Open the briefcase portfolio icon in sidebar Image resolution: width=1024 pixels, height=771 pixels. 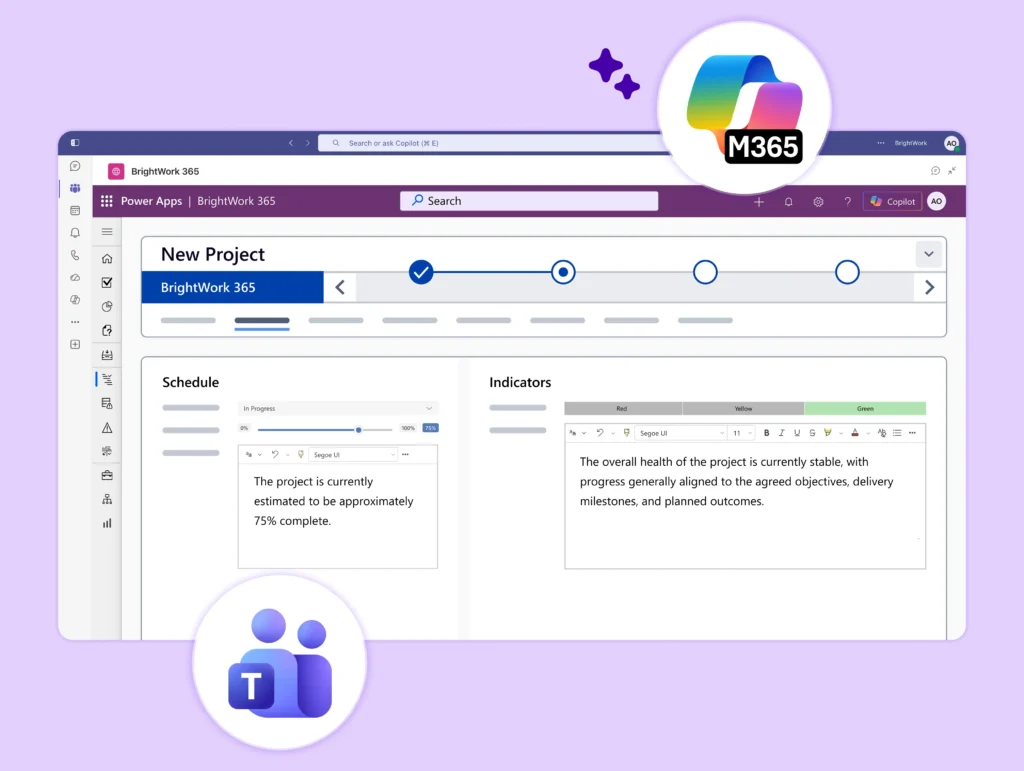pyautogui.click(x=107, y=475)
